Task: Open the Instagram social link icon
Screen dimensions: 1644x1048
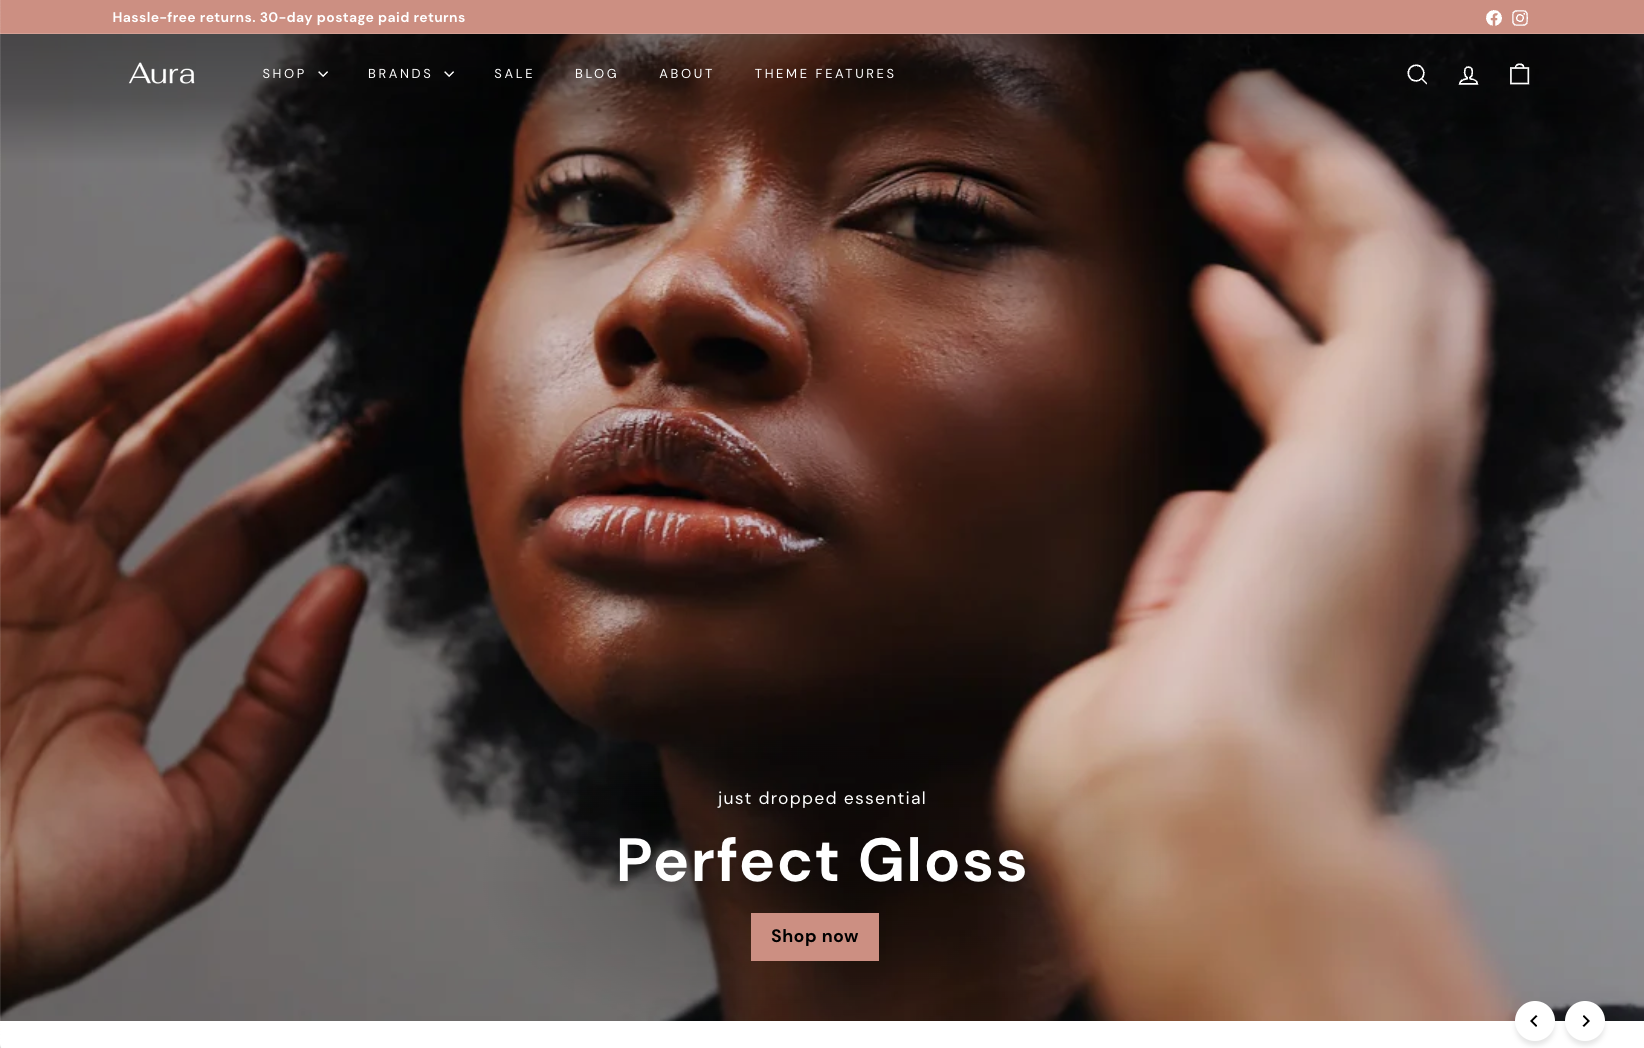Action: point(1520,18)
